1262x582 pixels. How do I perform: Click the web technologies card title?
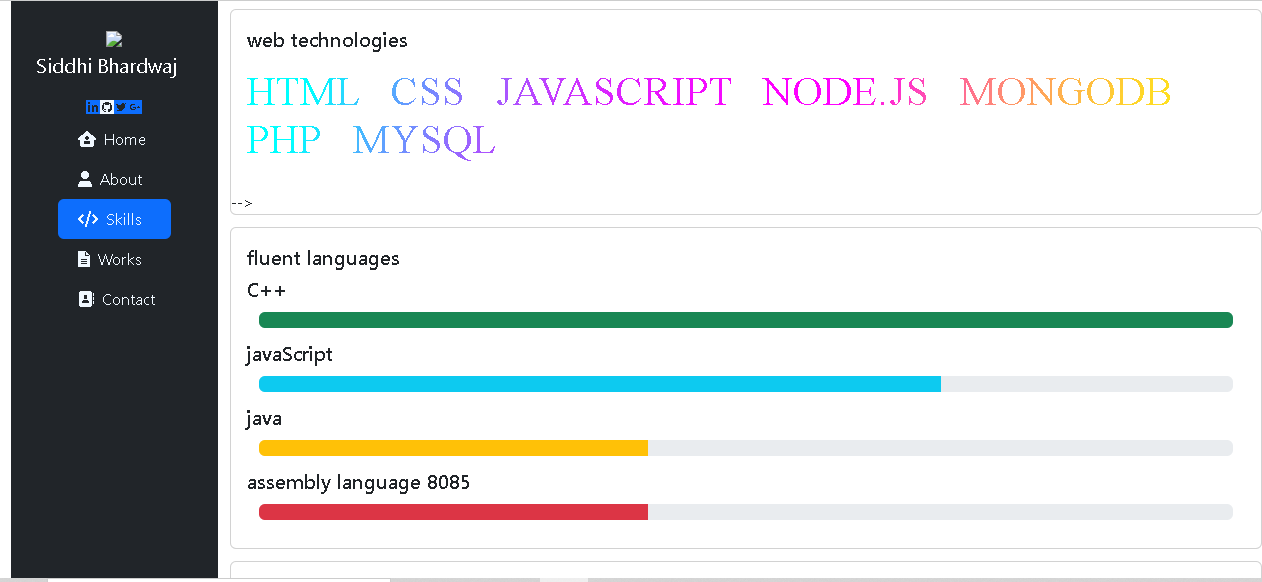(x=327, y=41)
